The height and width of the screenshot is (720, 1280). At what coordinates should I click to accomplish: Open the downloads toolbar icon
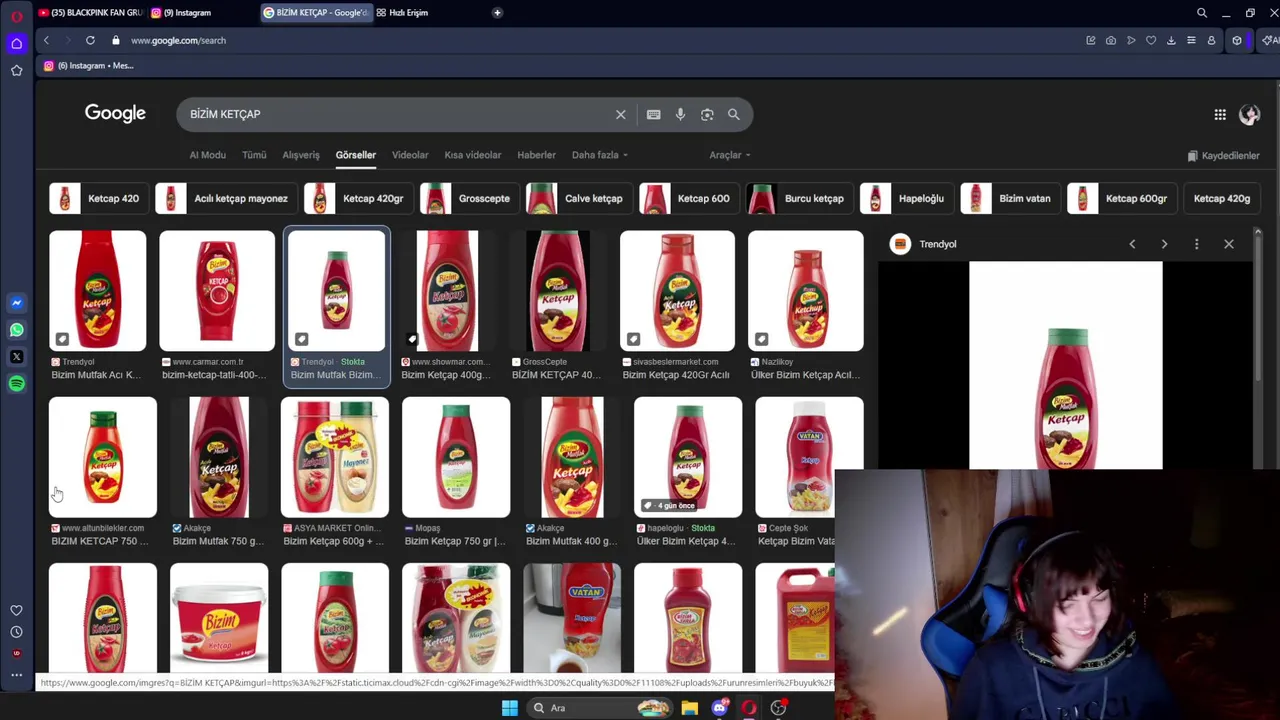pos(1171,40)
